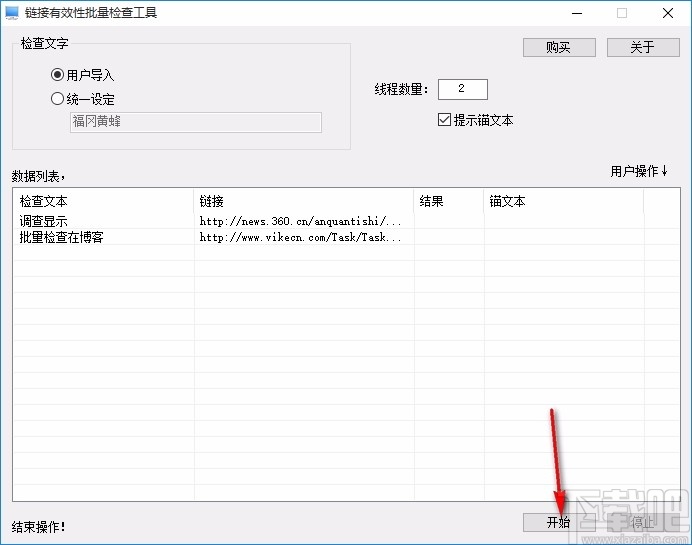The height and width of the screenshot is (545, 692).
Task: Close the 链接有效性批量检查工具 window
Action: [668, 13]
